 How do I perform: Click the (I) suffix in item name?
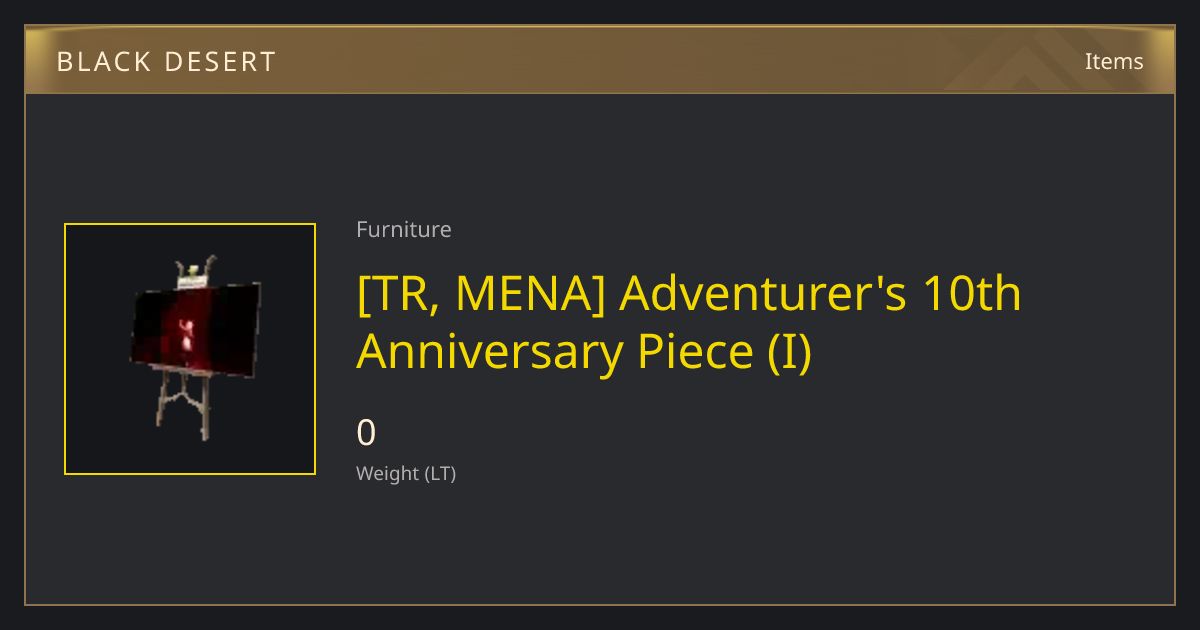tap(790, 354)
